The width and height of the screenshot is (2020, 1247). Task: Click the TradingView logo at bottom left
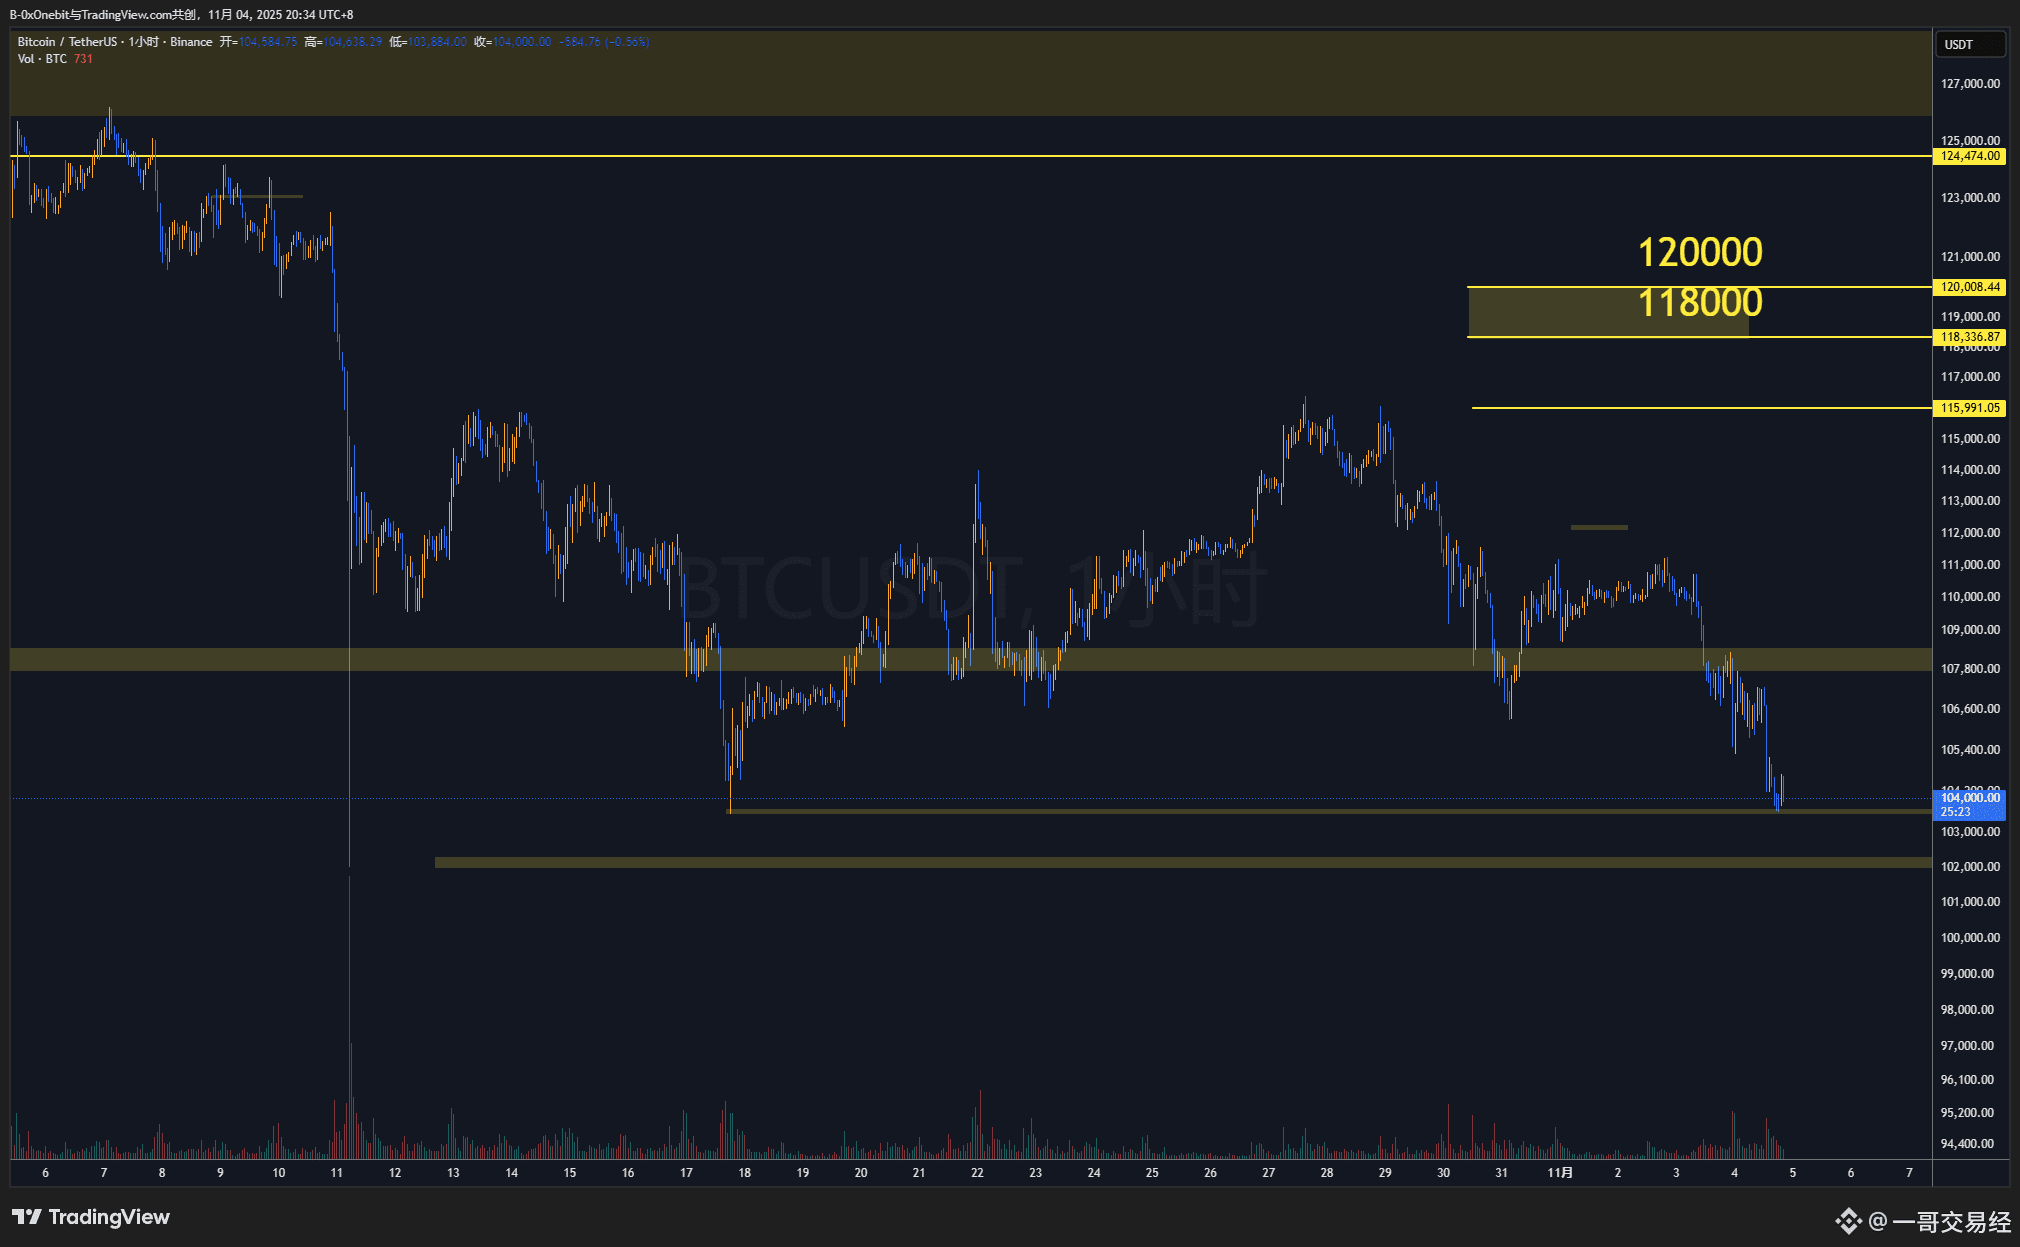pyautogui.click(x=91, y=1217)
